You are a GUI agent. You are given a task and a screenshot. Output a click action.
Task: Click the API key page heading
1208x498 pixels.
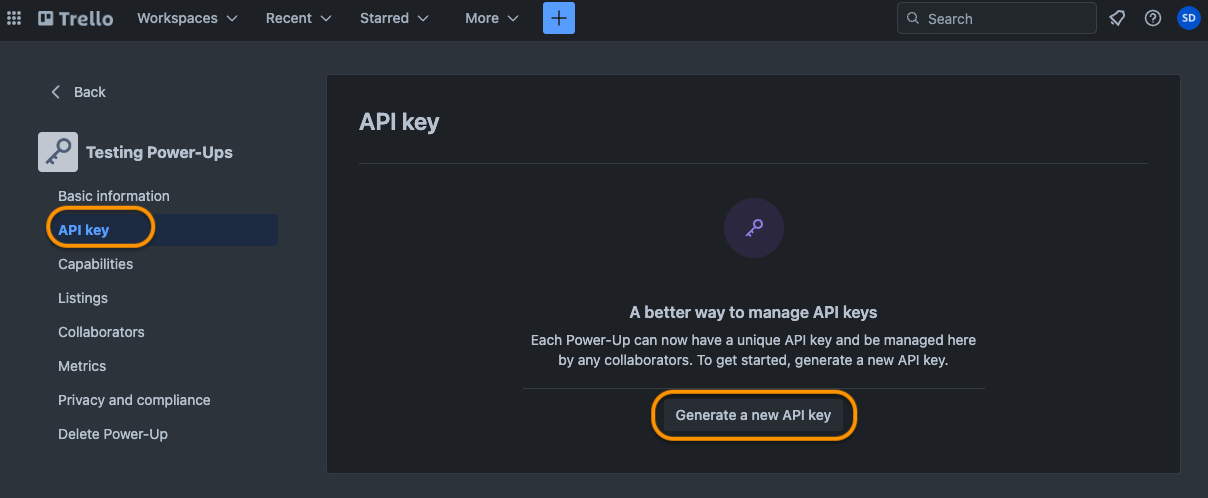(399, 122)
